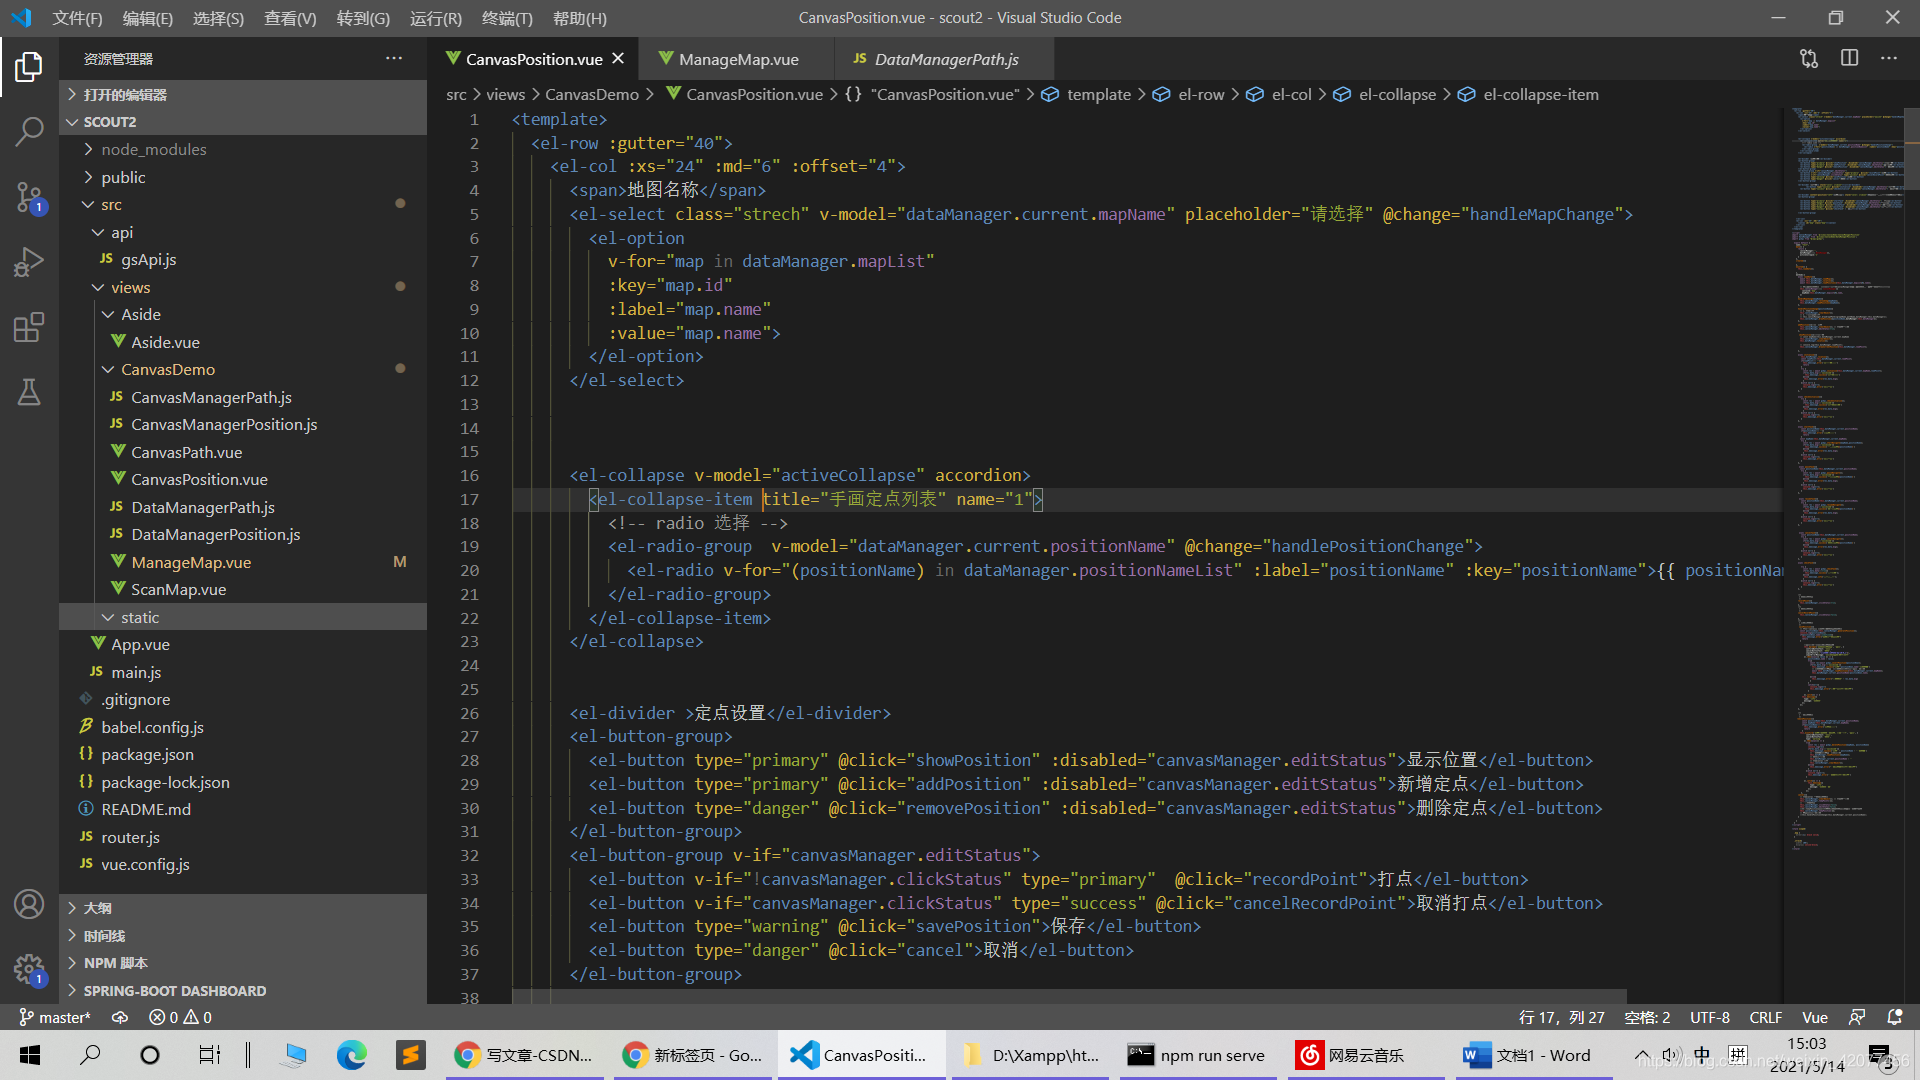Viewport: 1920px width, 1080px height.
Task: Close the CanvasPosition.vue tab
Action: coord(618,59)
